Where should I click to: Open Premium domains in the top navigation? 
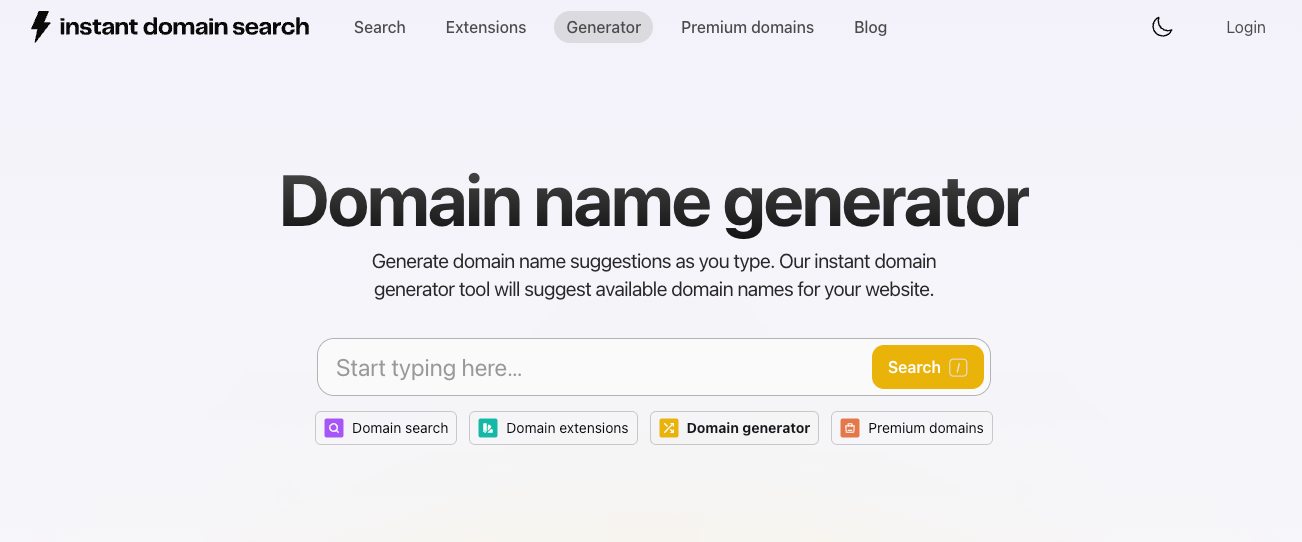click(747, 27)
